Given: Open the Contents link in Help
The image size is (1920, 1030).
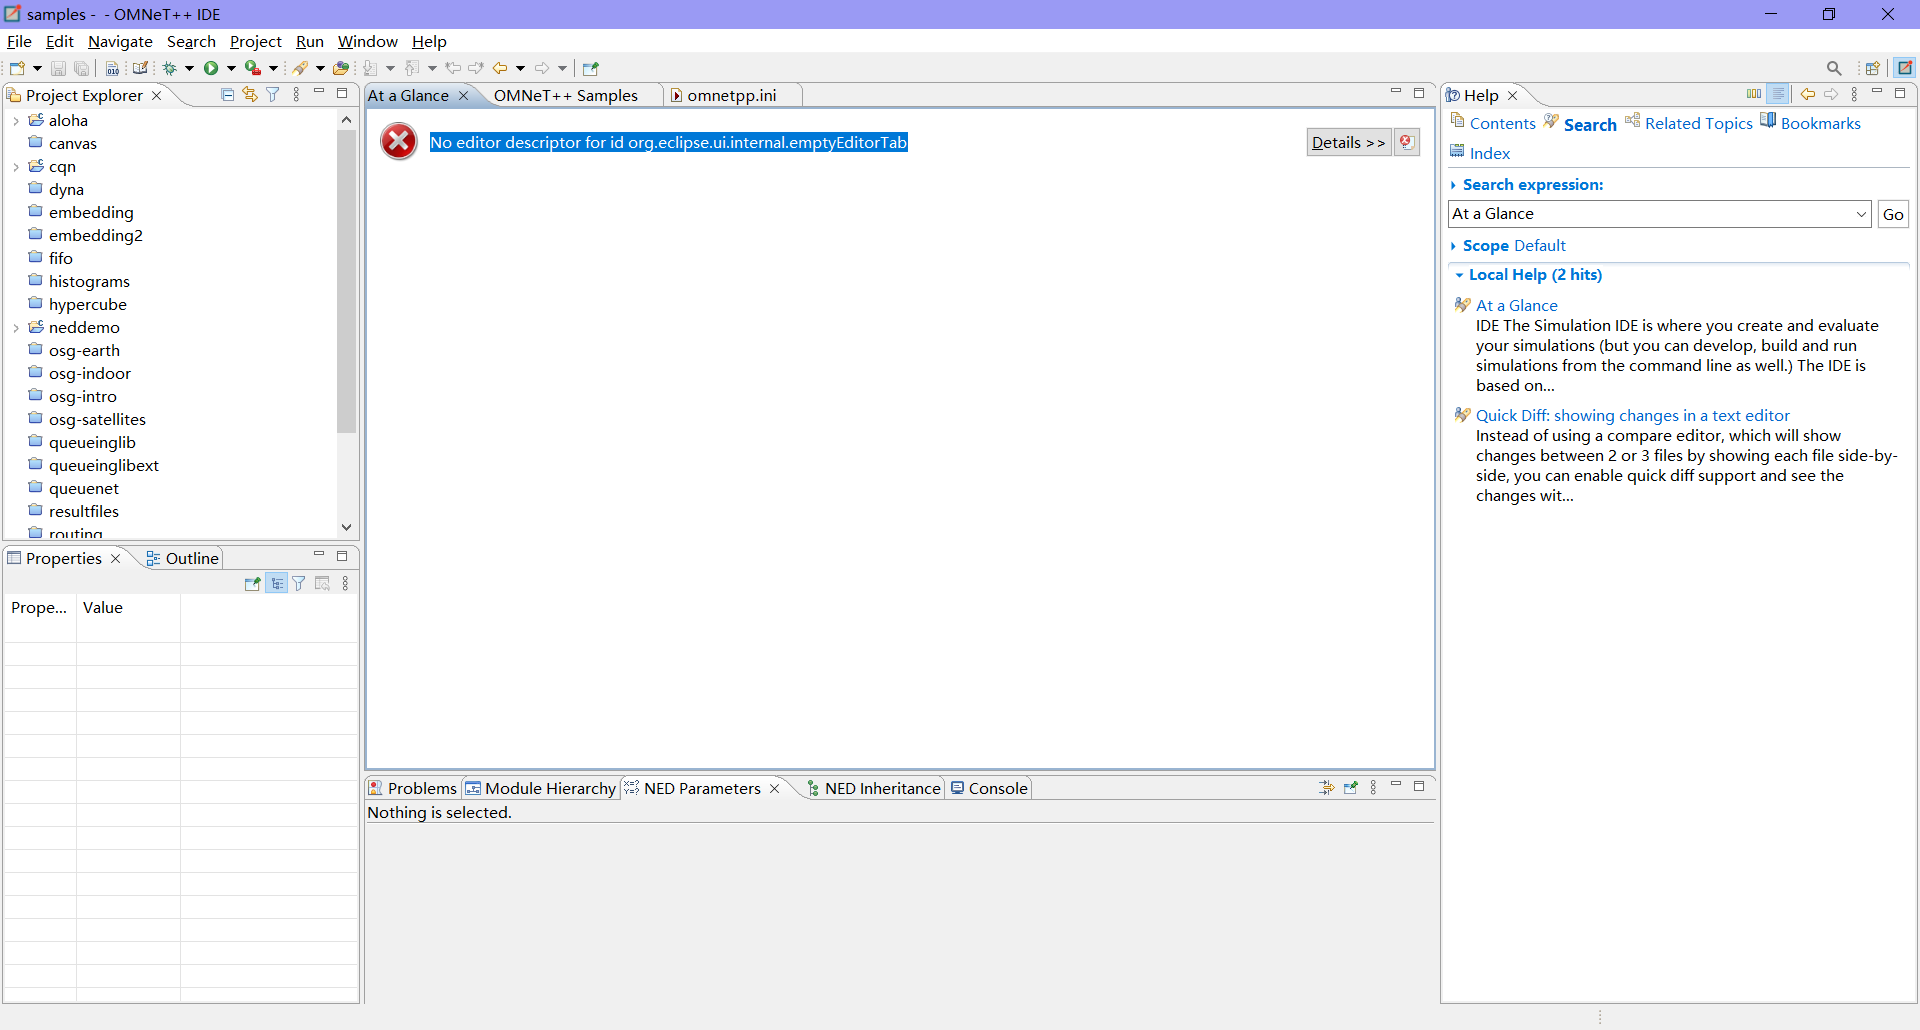Looking at the screenshot, I should tap(1502, 123).
